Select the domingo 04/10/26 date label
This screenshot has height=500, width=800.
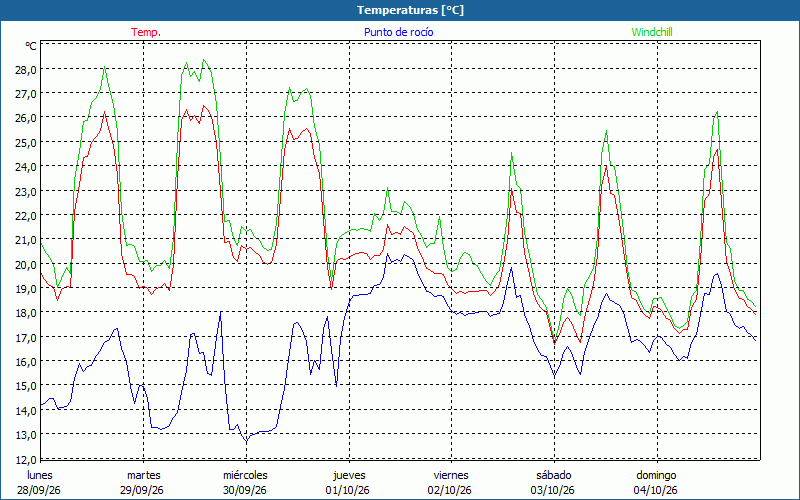(x=656, y=483)
